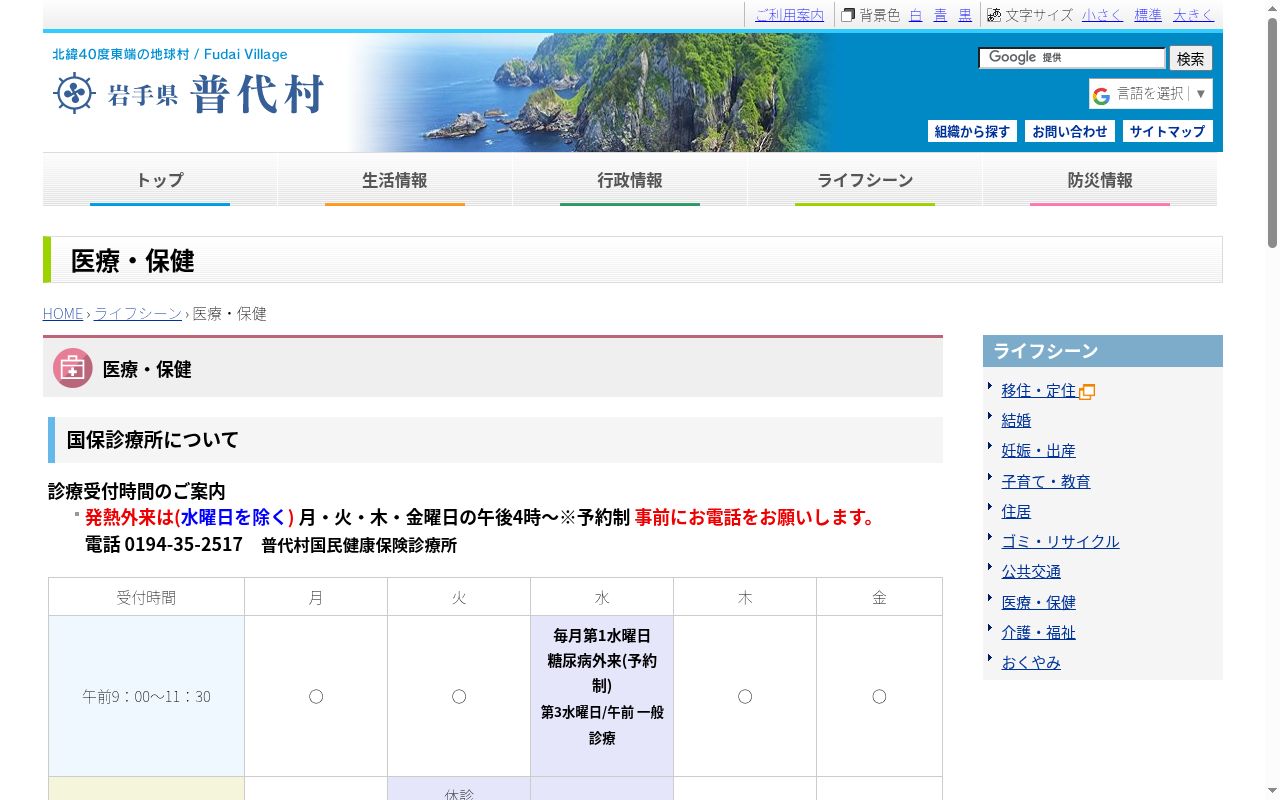Open the 結婚 sidebar link

coord(1016,421)
